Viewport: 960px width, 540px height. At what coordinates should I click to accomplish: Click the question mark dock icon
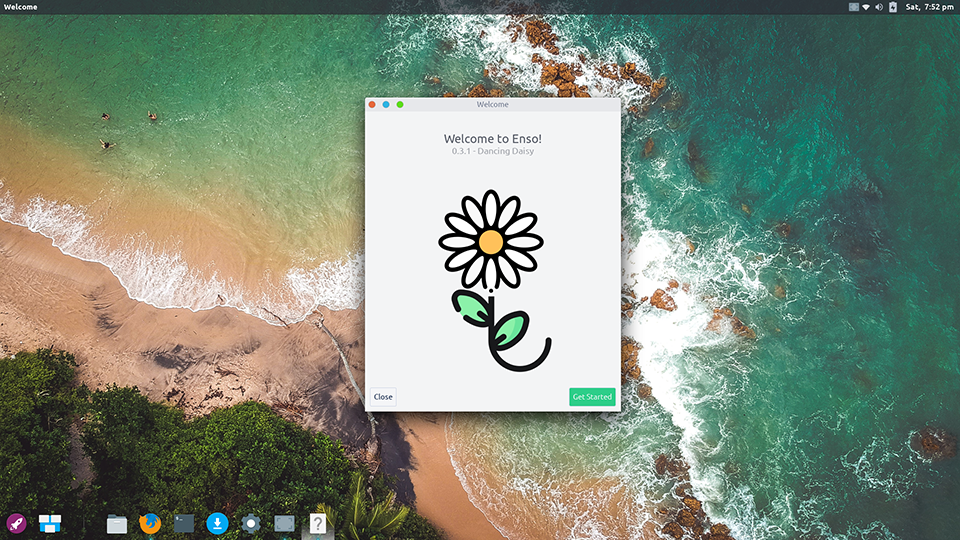pyautogui.click(x=317, y=523)
